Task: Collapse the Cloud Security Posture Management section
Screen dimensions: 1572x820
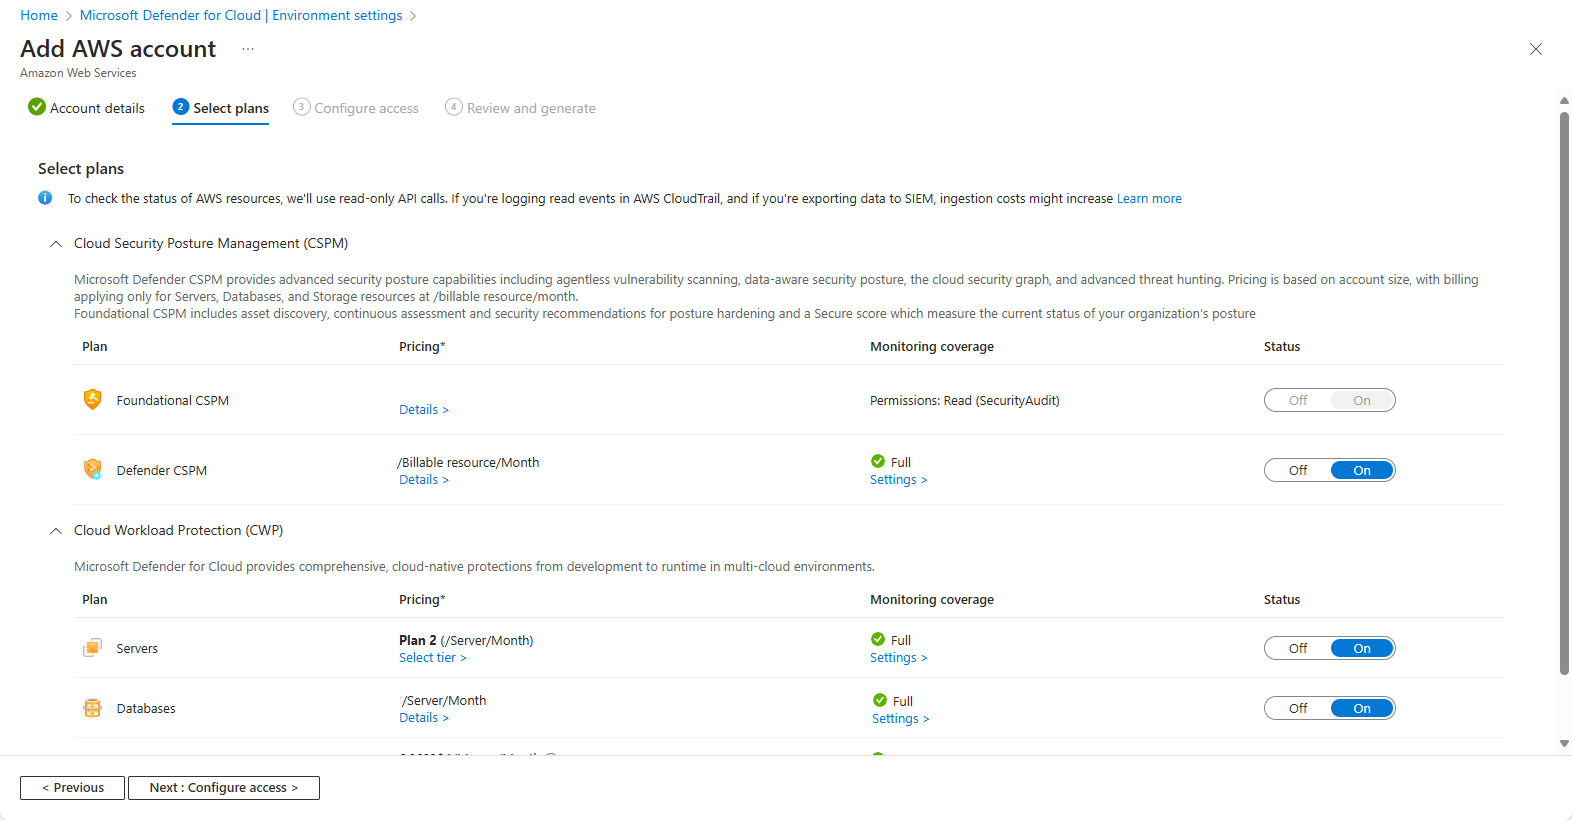Action: pyautogui.click(x=56, y=244)
